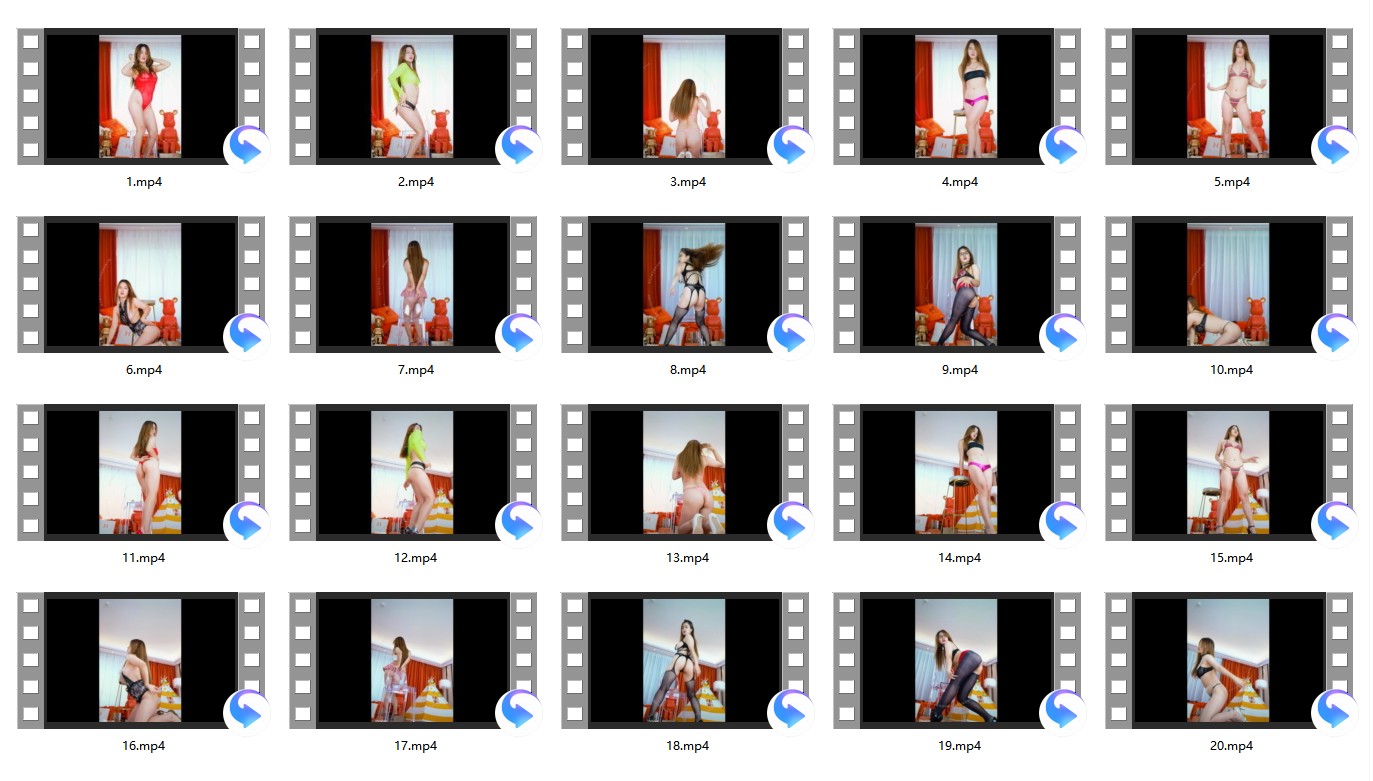Select the 12.mp4 video thumbnail
Viewport: 1373px width, 781px height.
coord(413,472)
